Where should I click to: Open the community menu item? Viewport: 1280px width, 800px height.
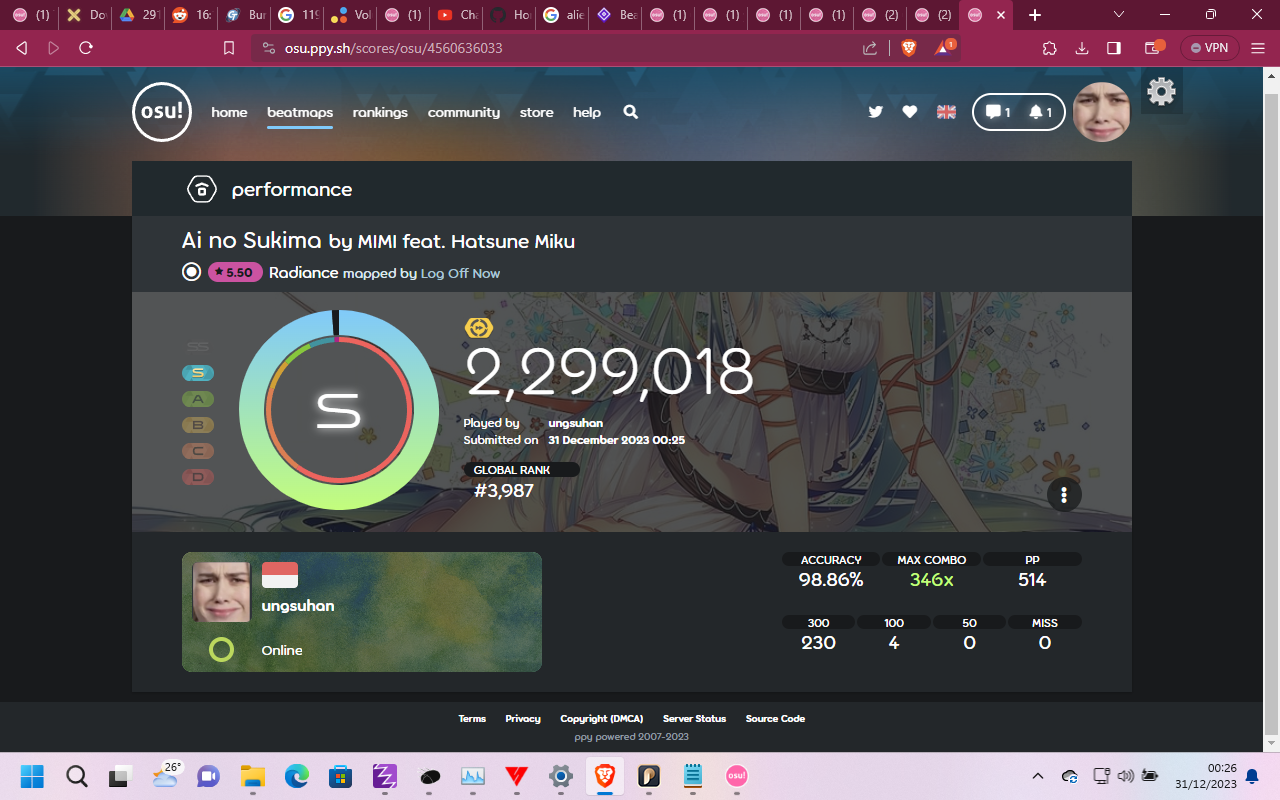click(x=464, y=112)
